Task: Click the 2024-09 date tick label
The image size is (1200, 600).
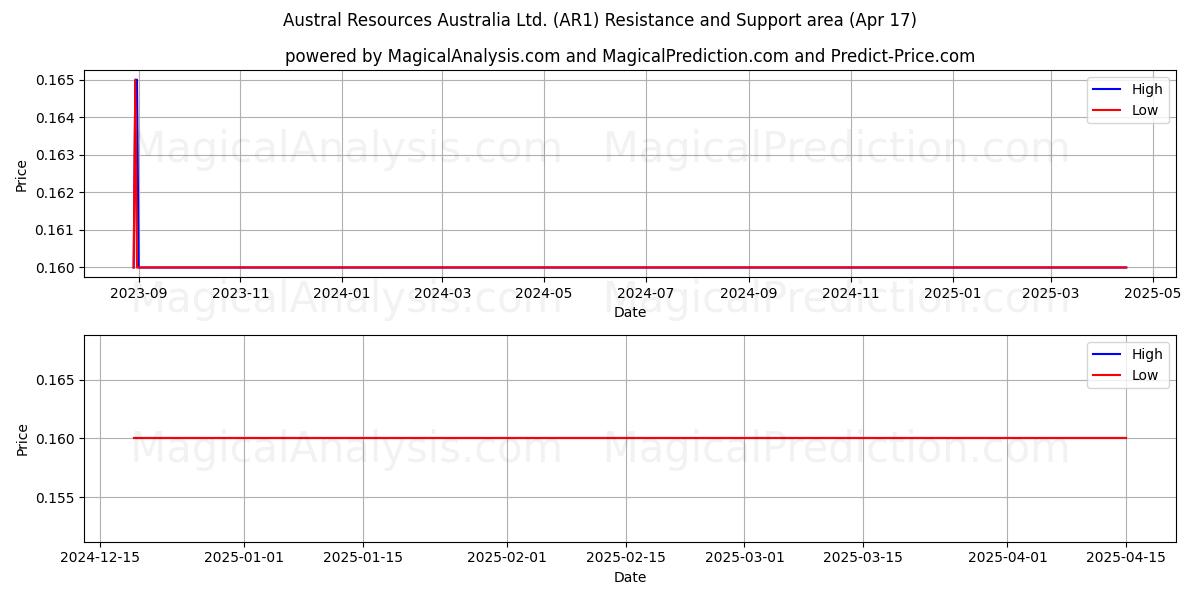Action: point(748,293)
